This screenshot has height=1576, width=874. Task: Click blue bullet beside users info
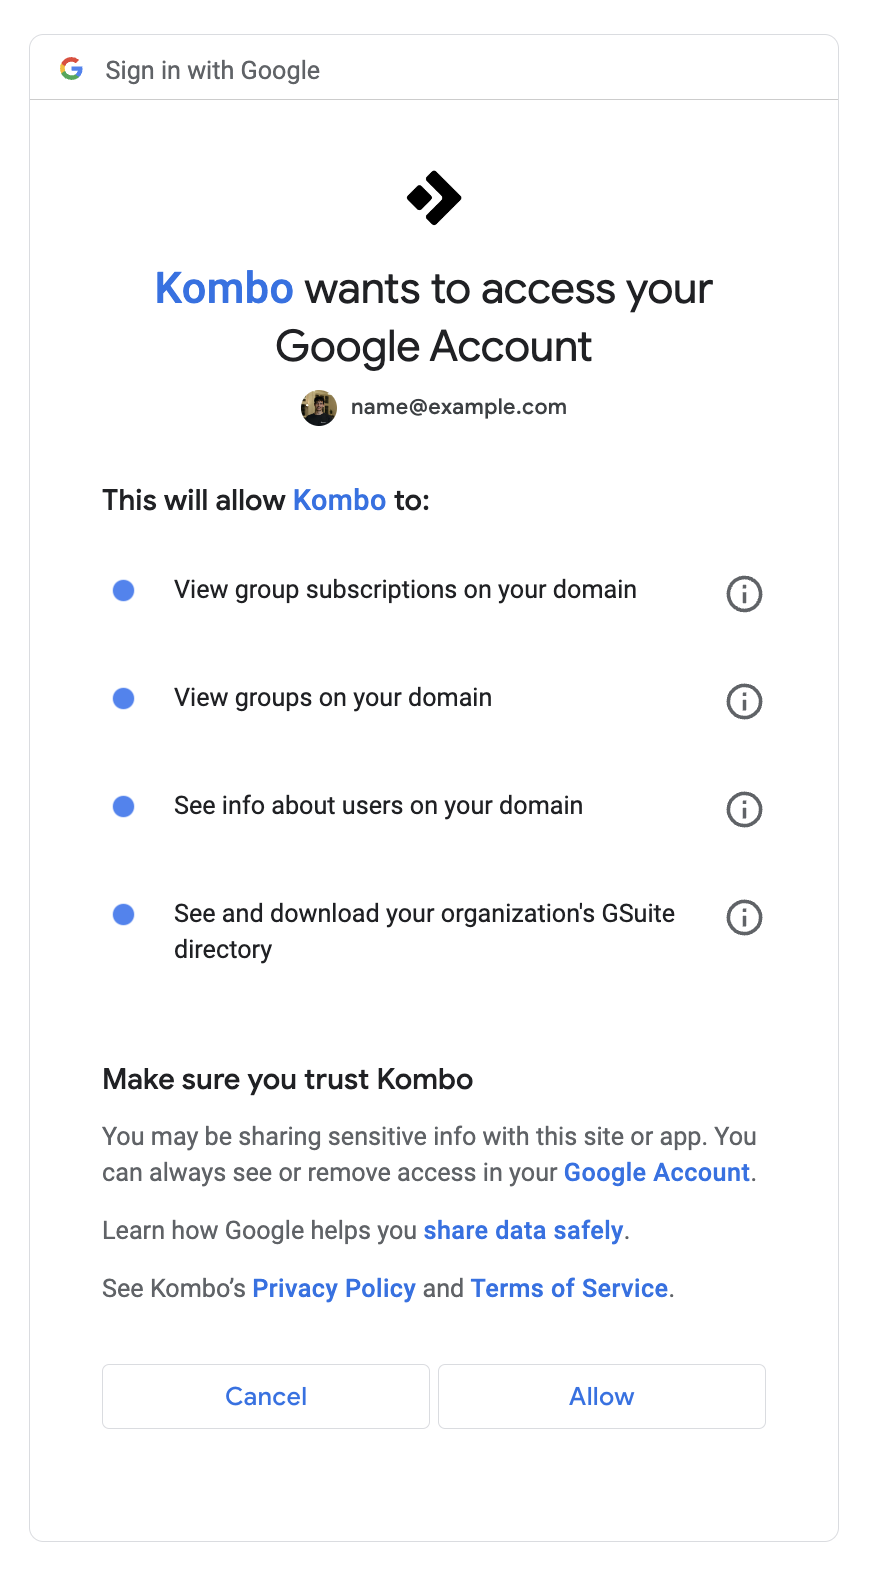[124, 806]
